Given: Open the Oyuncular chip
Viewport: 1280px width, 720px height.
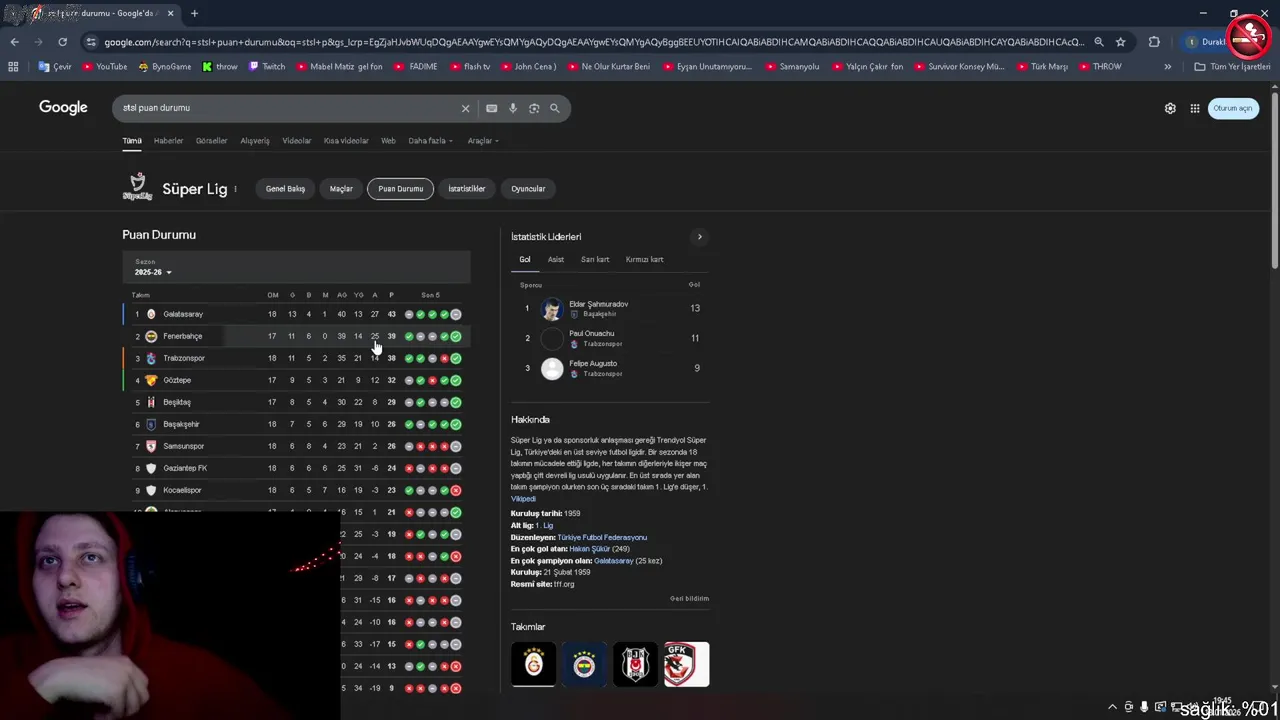Looking at the screenshot, I should coord(528,189).
